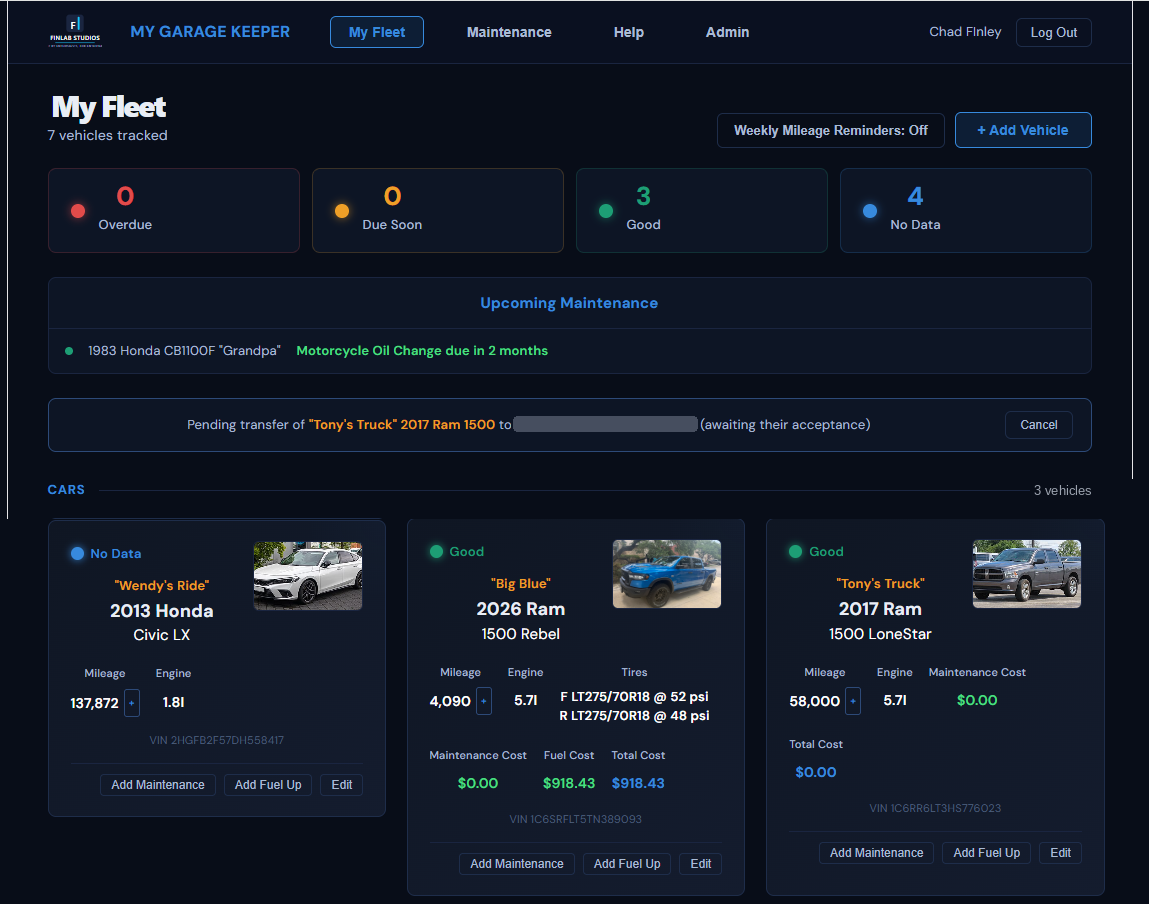1149x904 pixels.
Task: Open the gray Ram LoneStar photo
Action: pyautogui.click(x=1027, y=574)
